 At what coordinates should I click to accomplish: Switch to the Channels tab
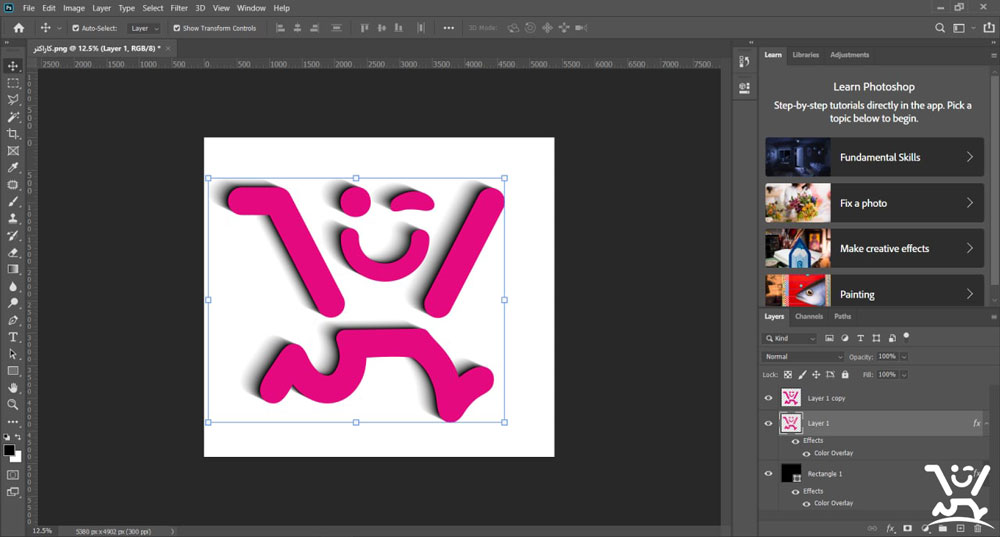pyautogui.click(x=809, y=316)
